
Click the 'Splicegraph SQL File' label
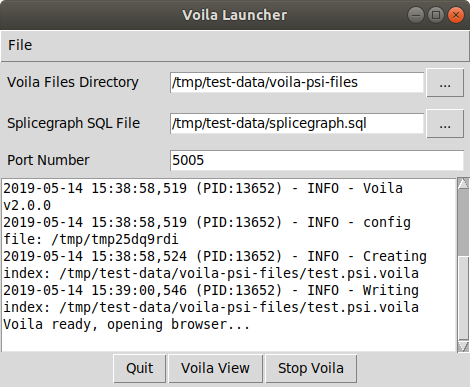pyautogui.click(x=74, y=123)
